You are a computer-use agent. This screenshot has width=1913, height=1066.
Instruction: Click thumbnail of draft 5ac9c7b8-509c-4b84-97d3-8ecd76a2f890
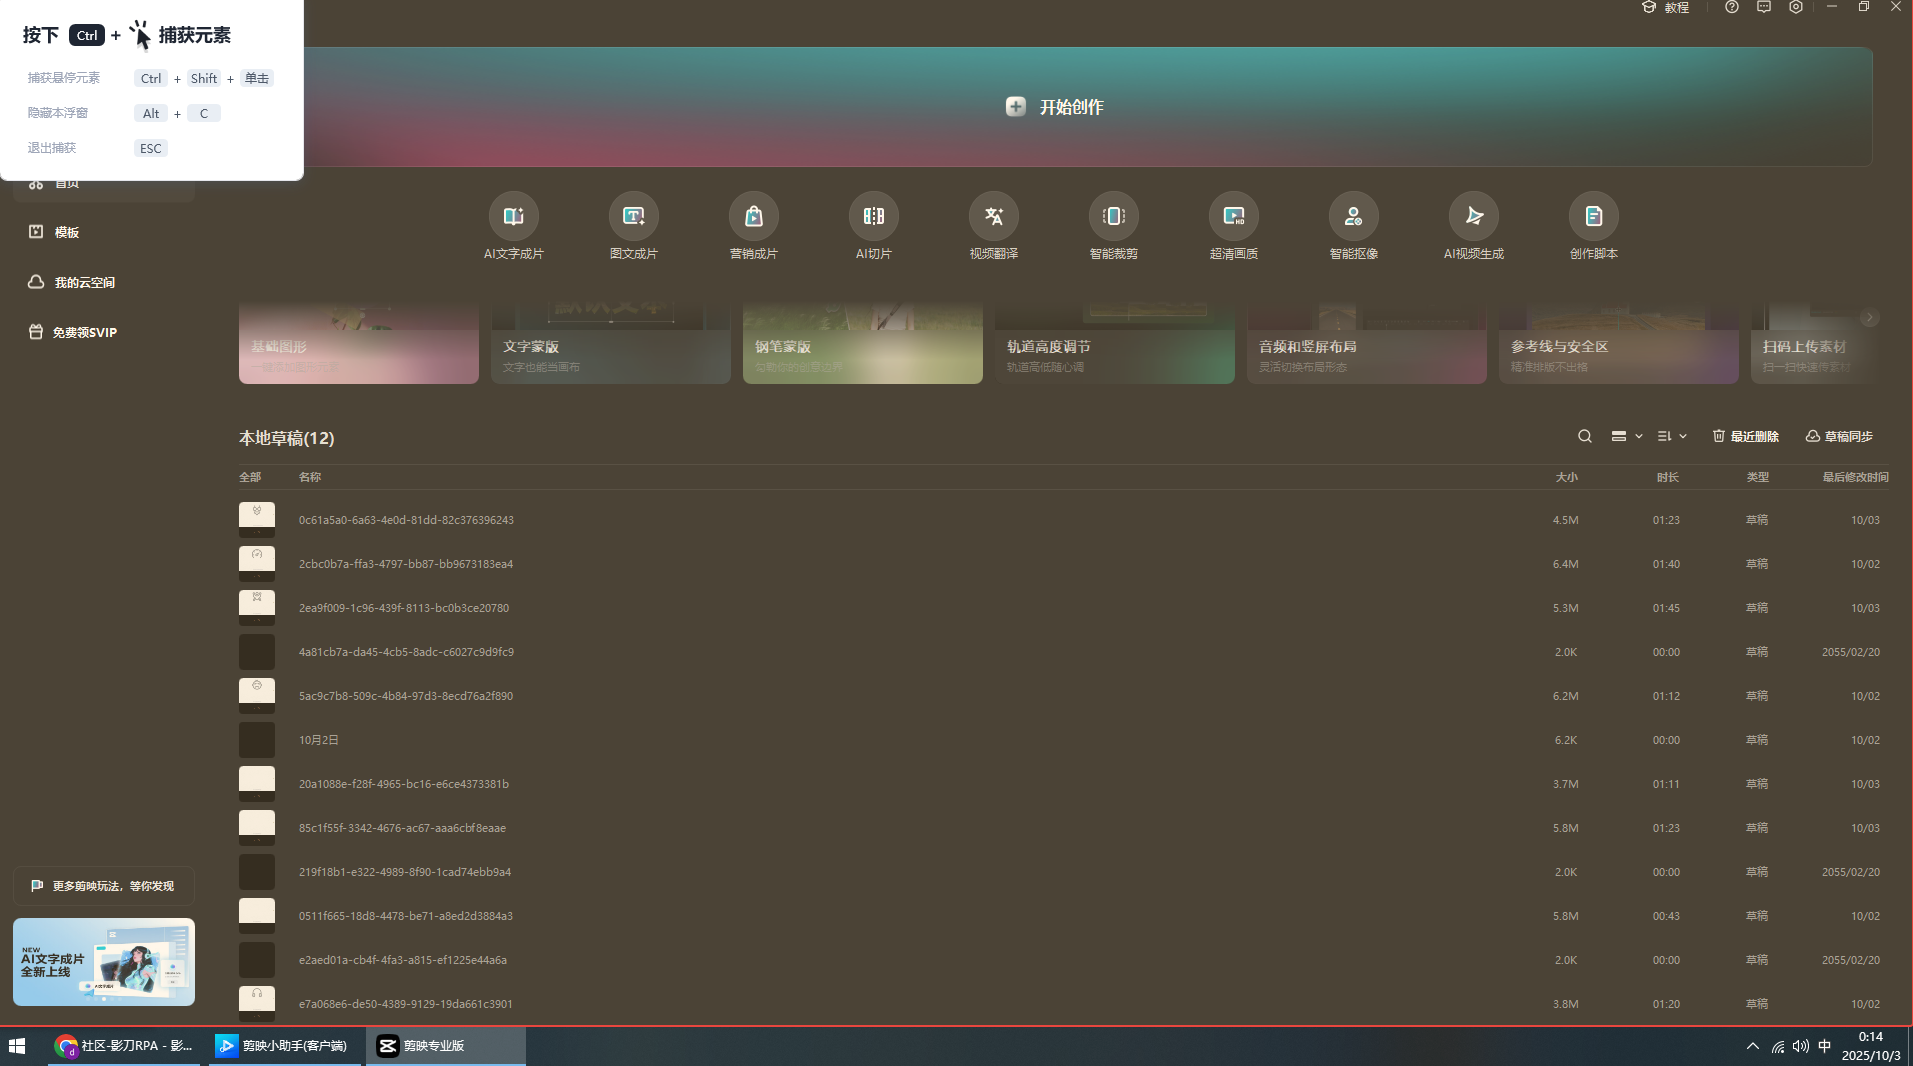(257, 696)
